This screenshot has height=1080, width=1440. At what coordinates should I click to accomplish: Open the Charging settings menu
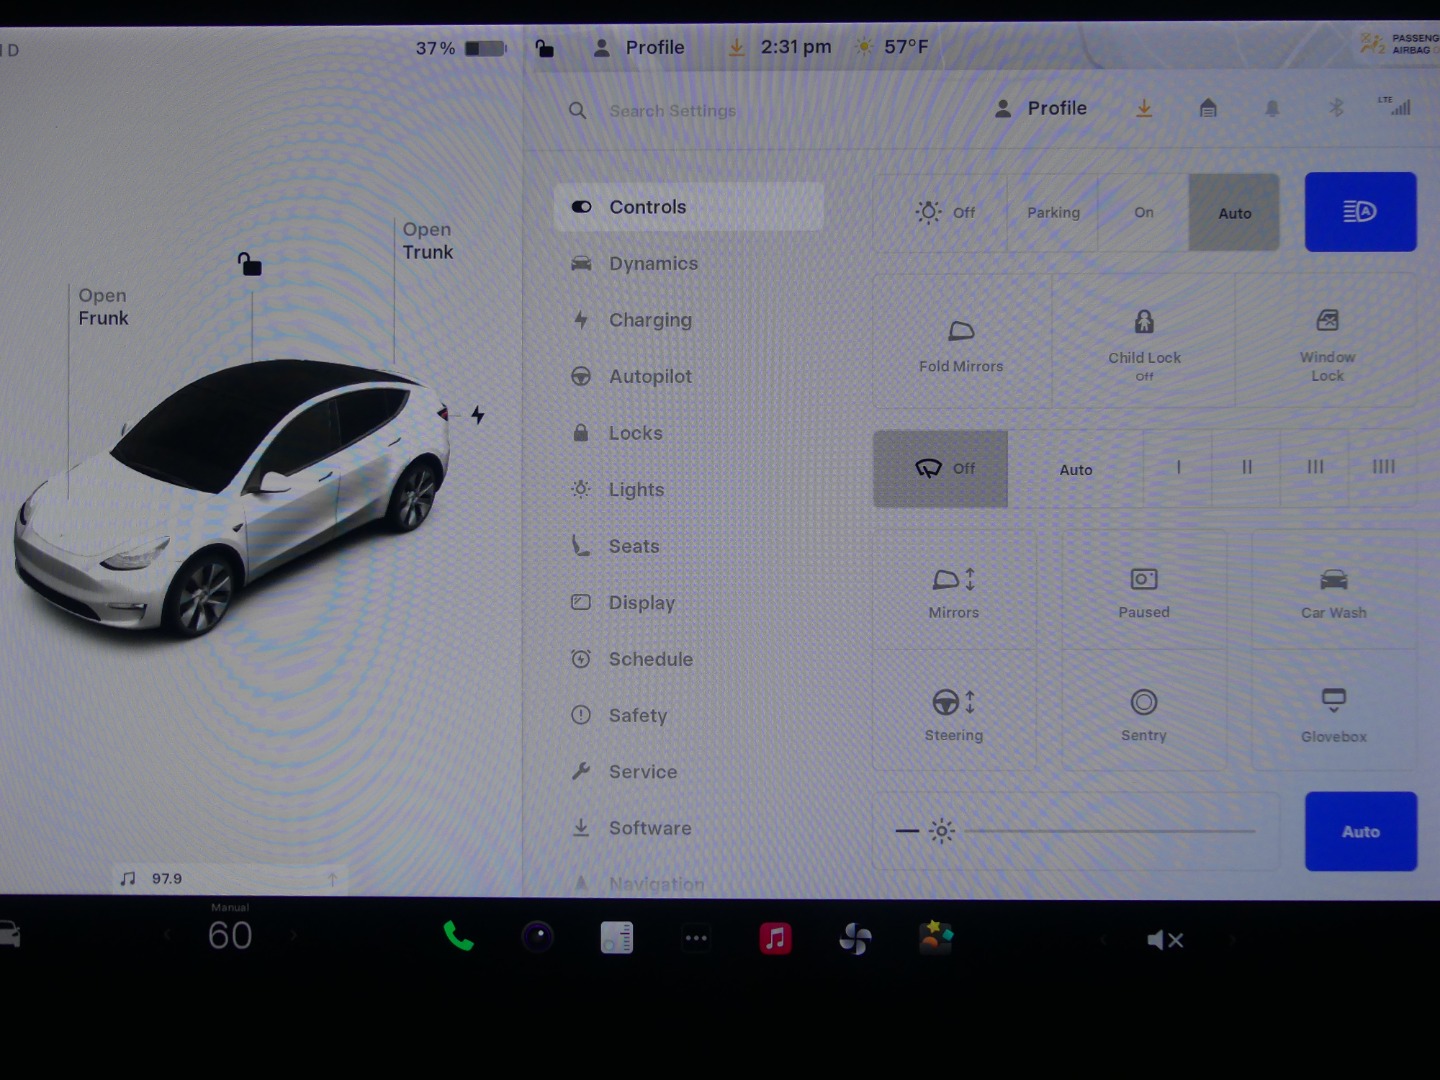[x=650, y=320]
